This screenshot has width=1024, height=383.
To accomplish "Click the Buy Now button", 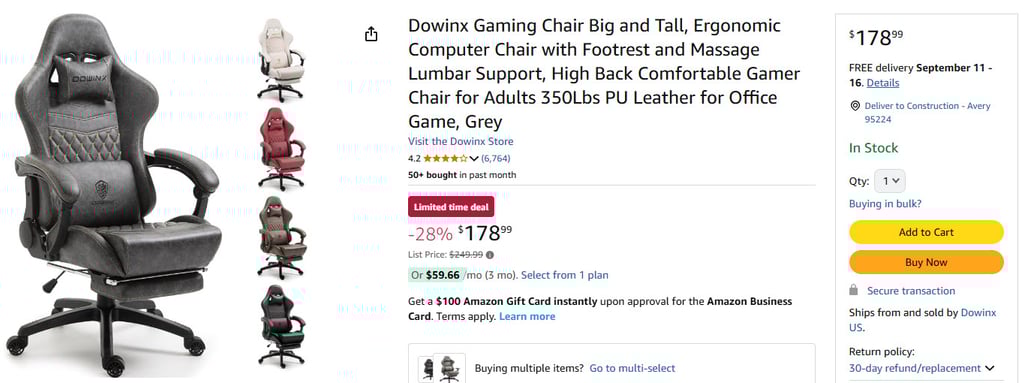I will click(x=926, y=262).
